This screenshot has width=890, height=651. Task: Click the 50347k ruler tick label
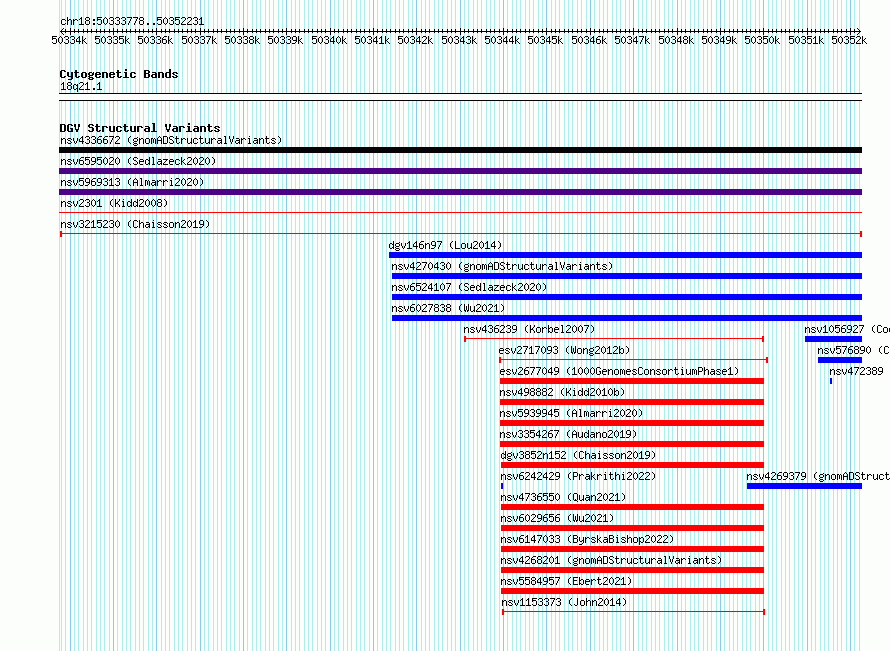pyautogui.click(x=632, y=40)
